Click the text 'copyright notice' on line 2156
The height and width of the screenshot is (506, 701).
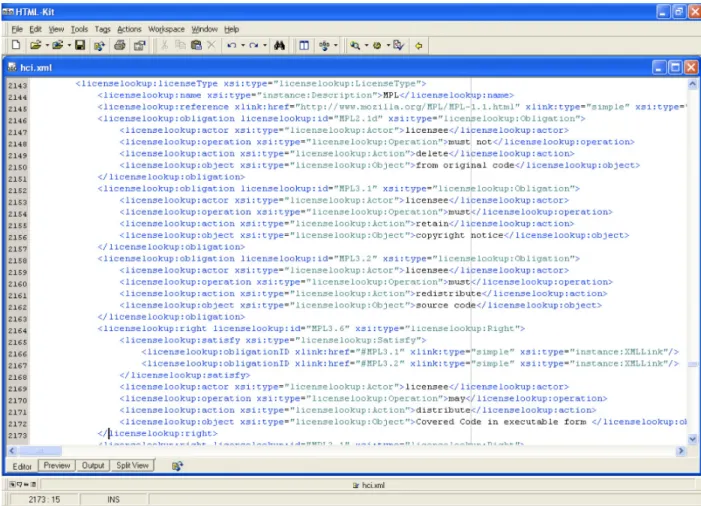tap(460, 235)
